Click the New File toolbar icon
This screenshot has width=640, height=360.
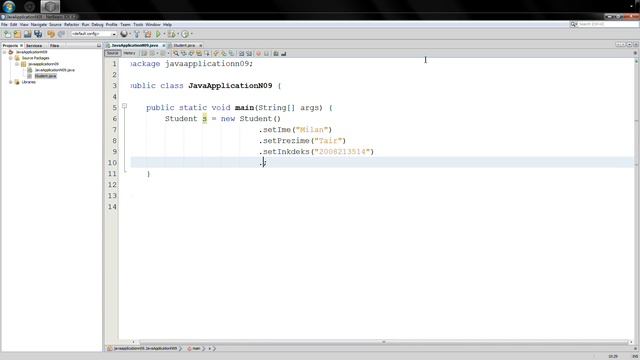7,34
